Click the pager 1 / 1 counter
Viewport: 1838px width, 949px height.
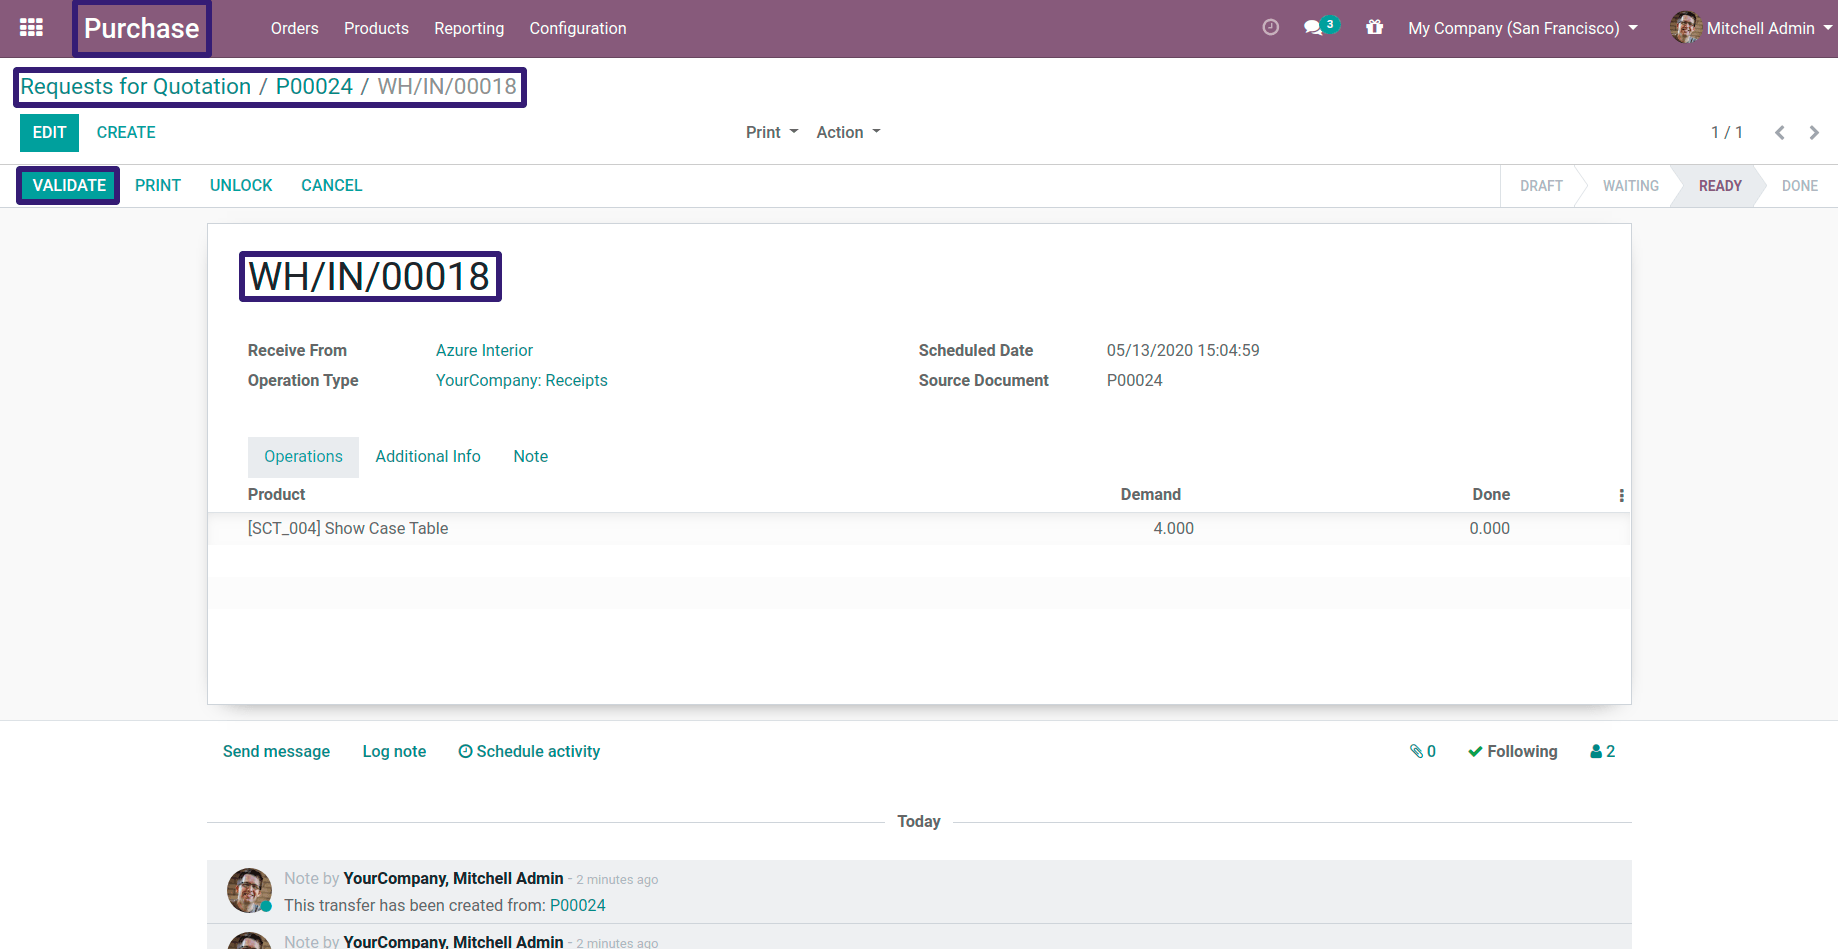pos(1726,132)
